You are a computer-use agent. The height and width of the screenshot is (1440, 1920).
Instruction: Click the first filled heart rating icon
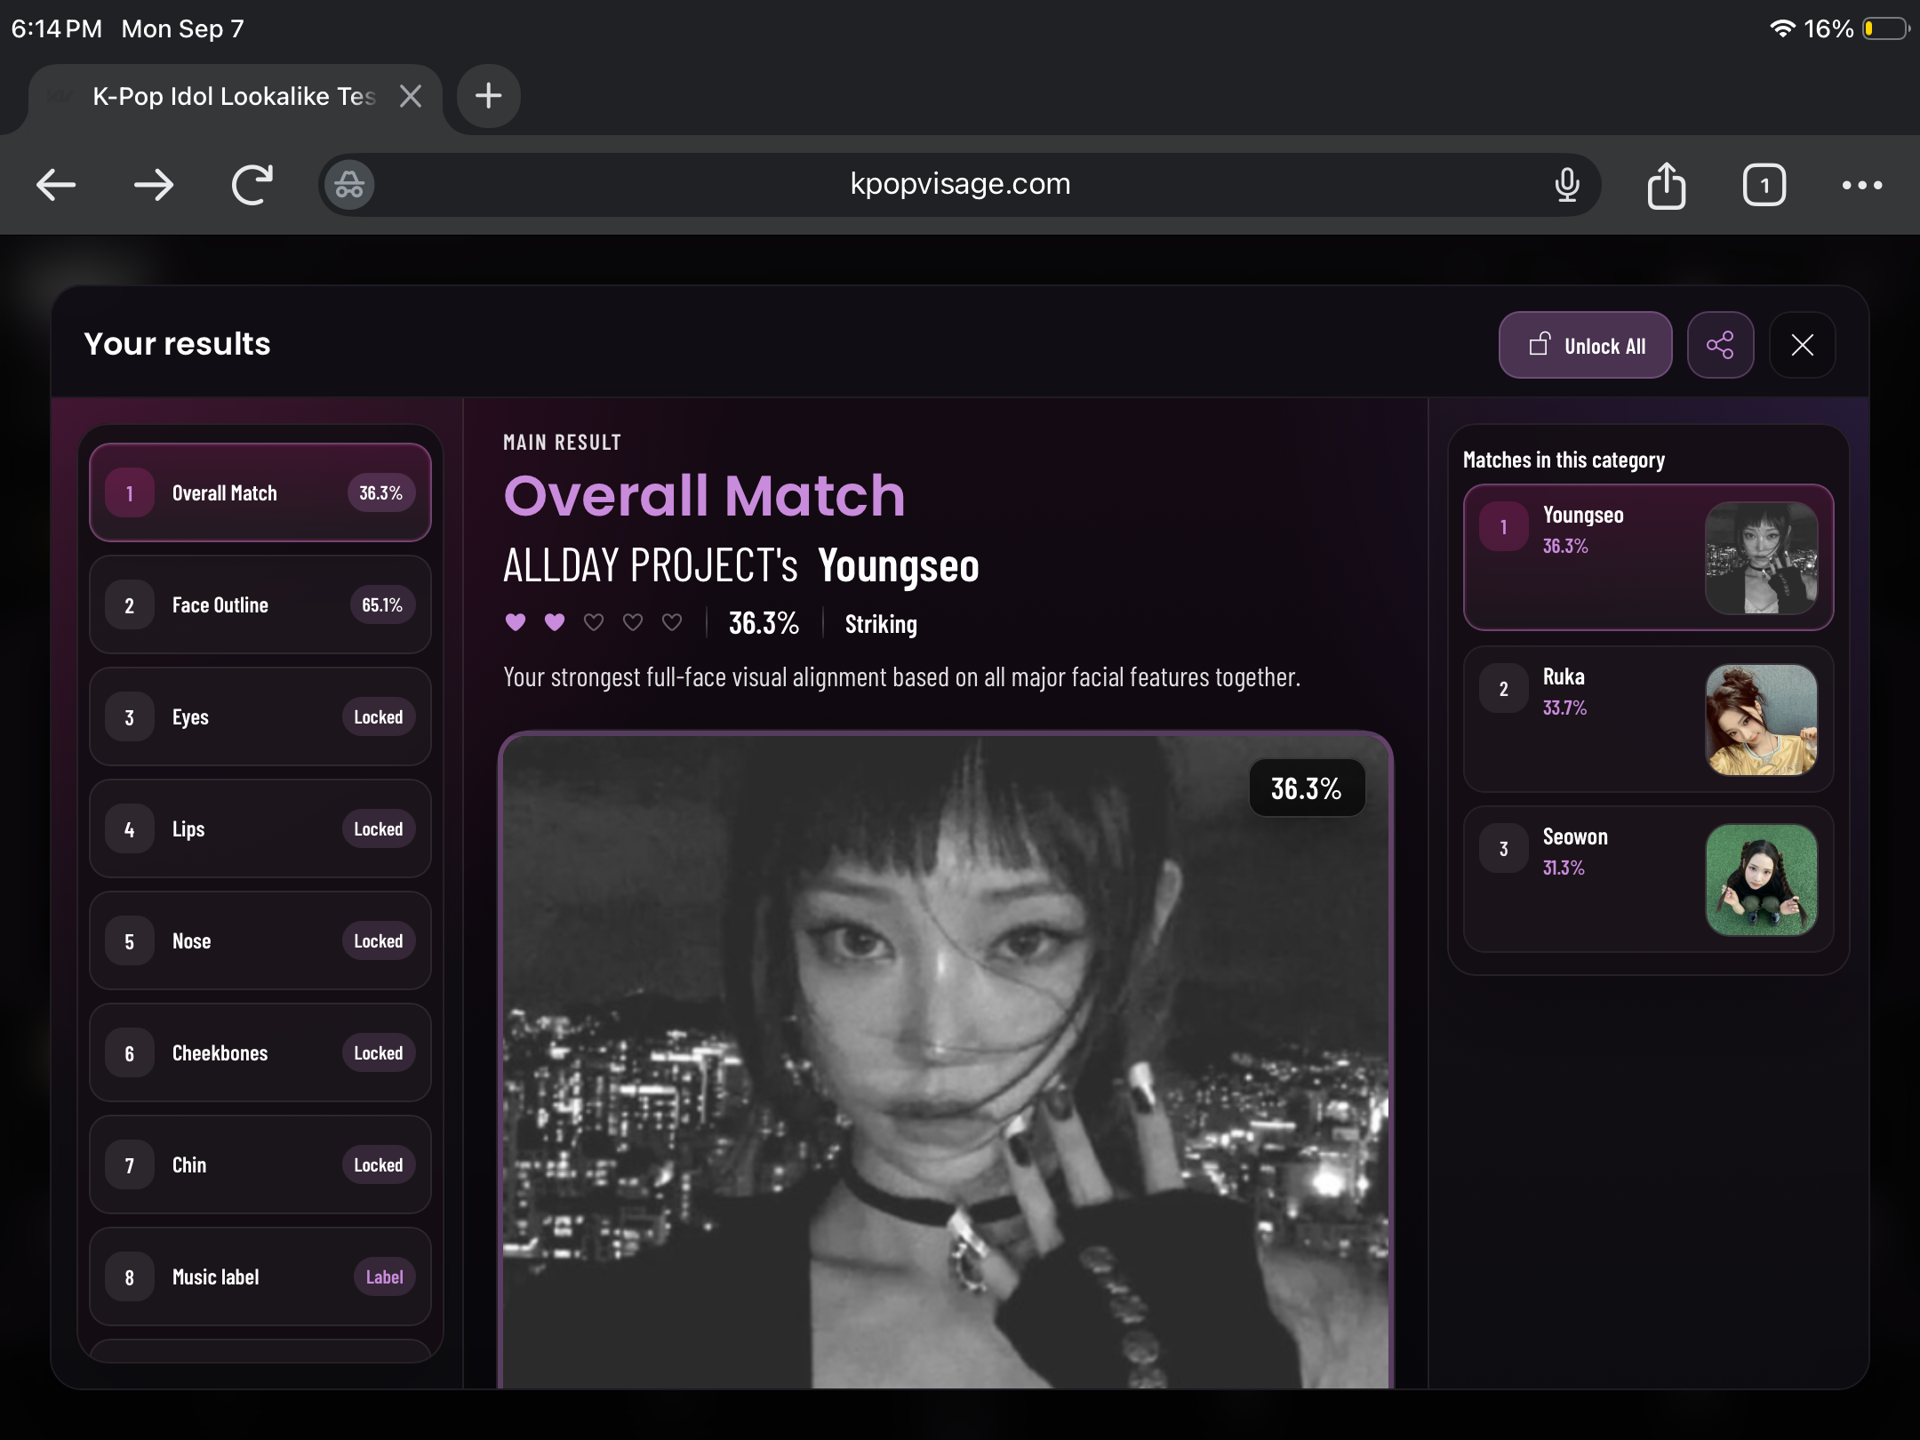[x=515, y=622]
